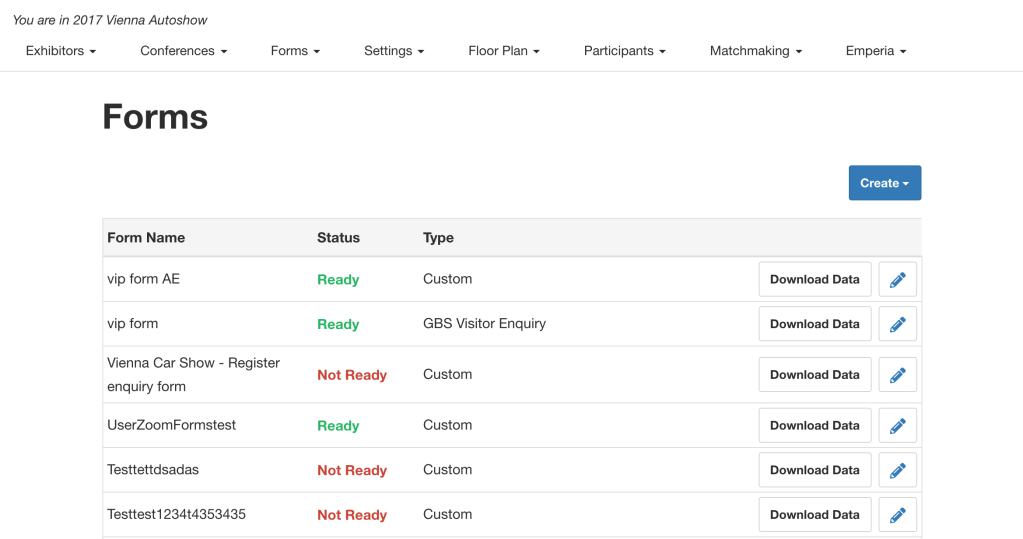This screenshot has width=1023, height=539.
Task: Edit the GBS Visitor Enquiry vip form
Action: (897, 324)
